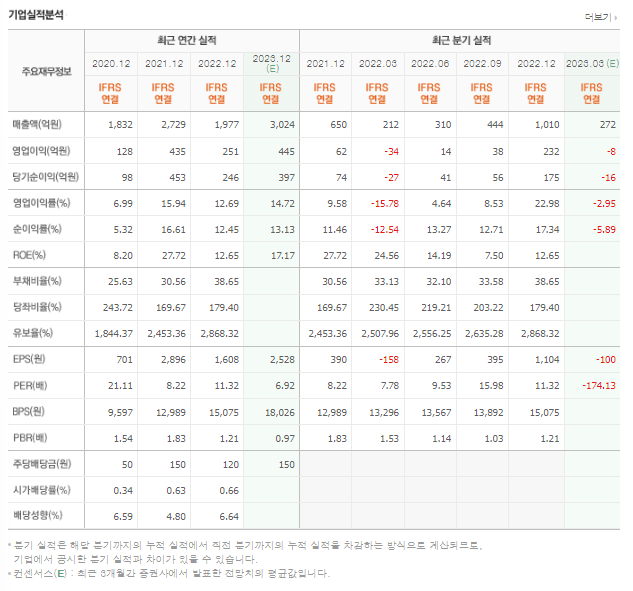This screenshot has height=591, width=633.
Task: Click the 21.11 PER value
Action: [120, 386]
